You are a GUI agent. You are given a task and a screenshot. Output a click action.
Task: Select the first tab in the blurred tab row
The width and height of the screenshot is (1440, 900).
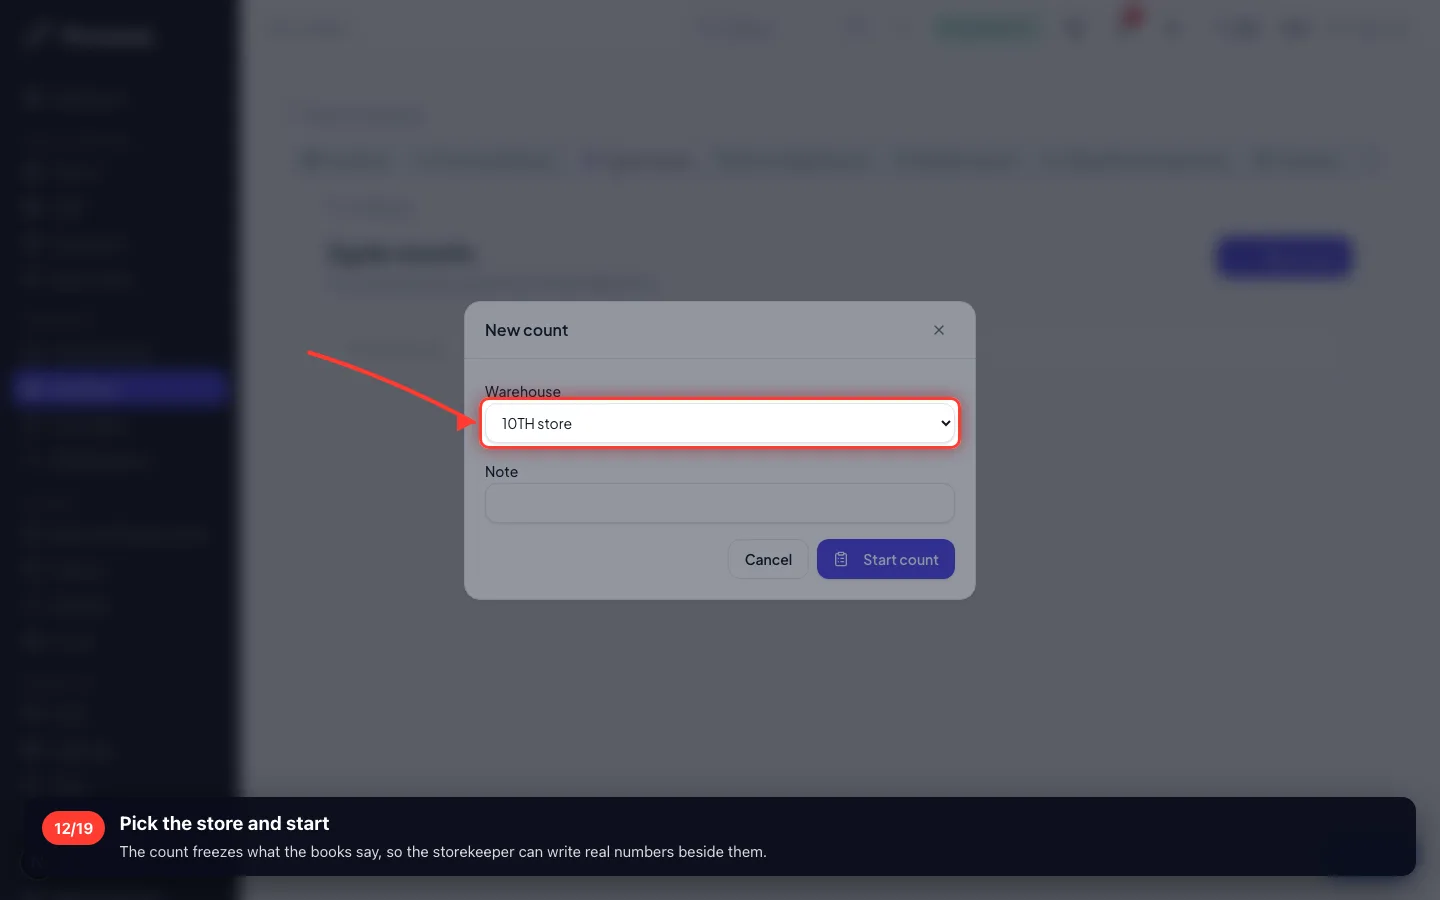point(345,160)
